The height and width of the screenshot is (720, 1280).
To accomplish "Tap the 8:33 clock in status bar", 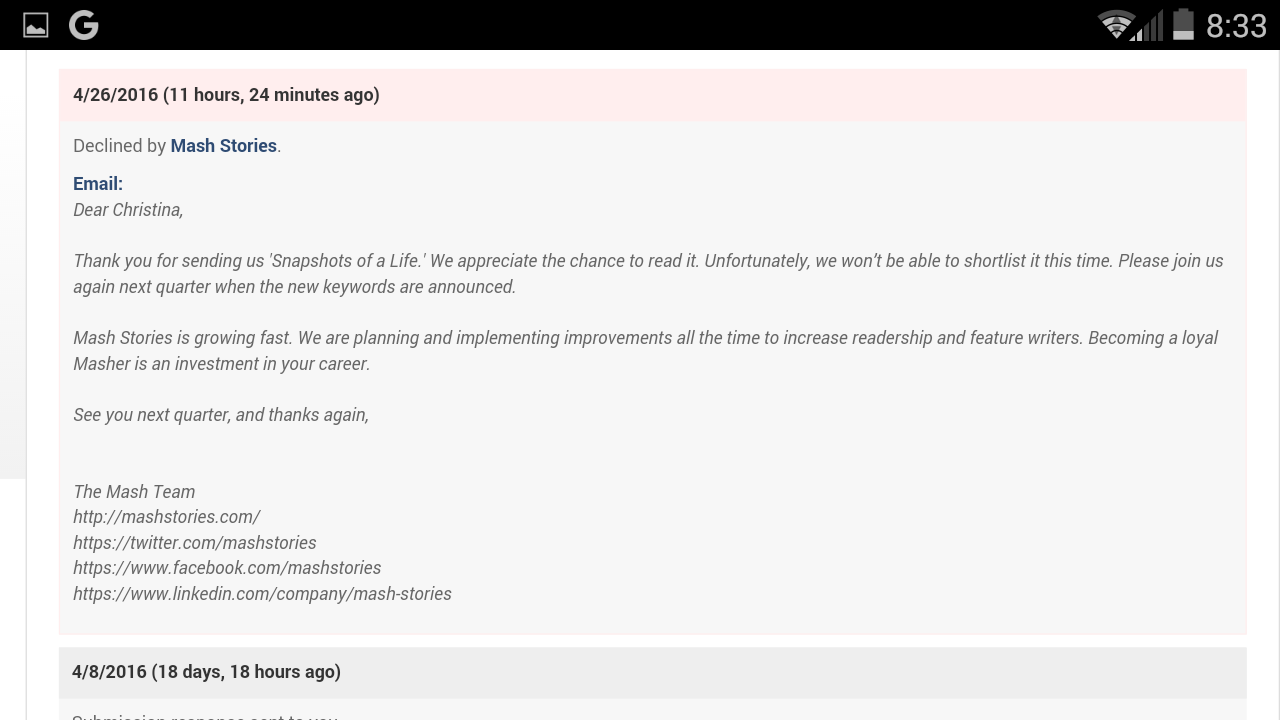I will [1236, 25].
